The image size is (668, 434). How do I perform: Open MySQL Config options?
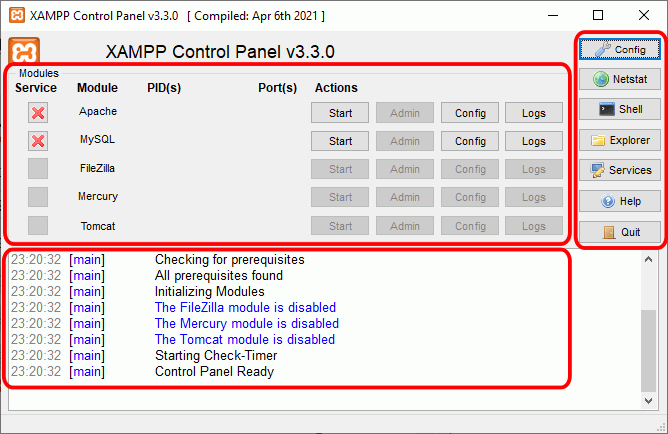click(x=470, y=141)
